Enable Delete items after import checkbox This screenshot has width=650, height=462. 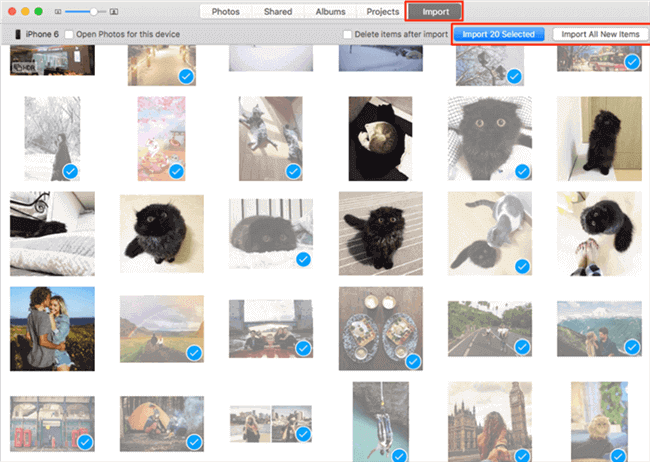point(347,34)
